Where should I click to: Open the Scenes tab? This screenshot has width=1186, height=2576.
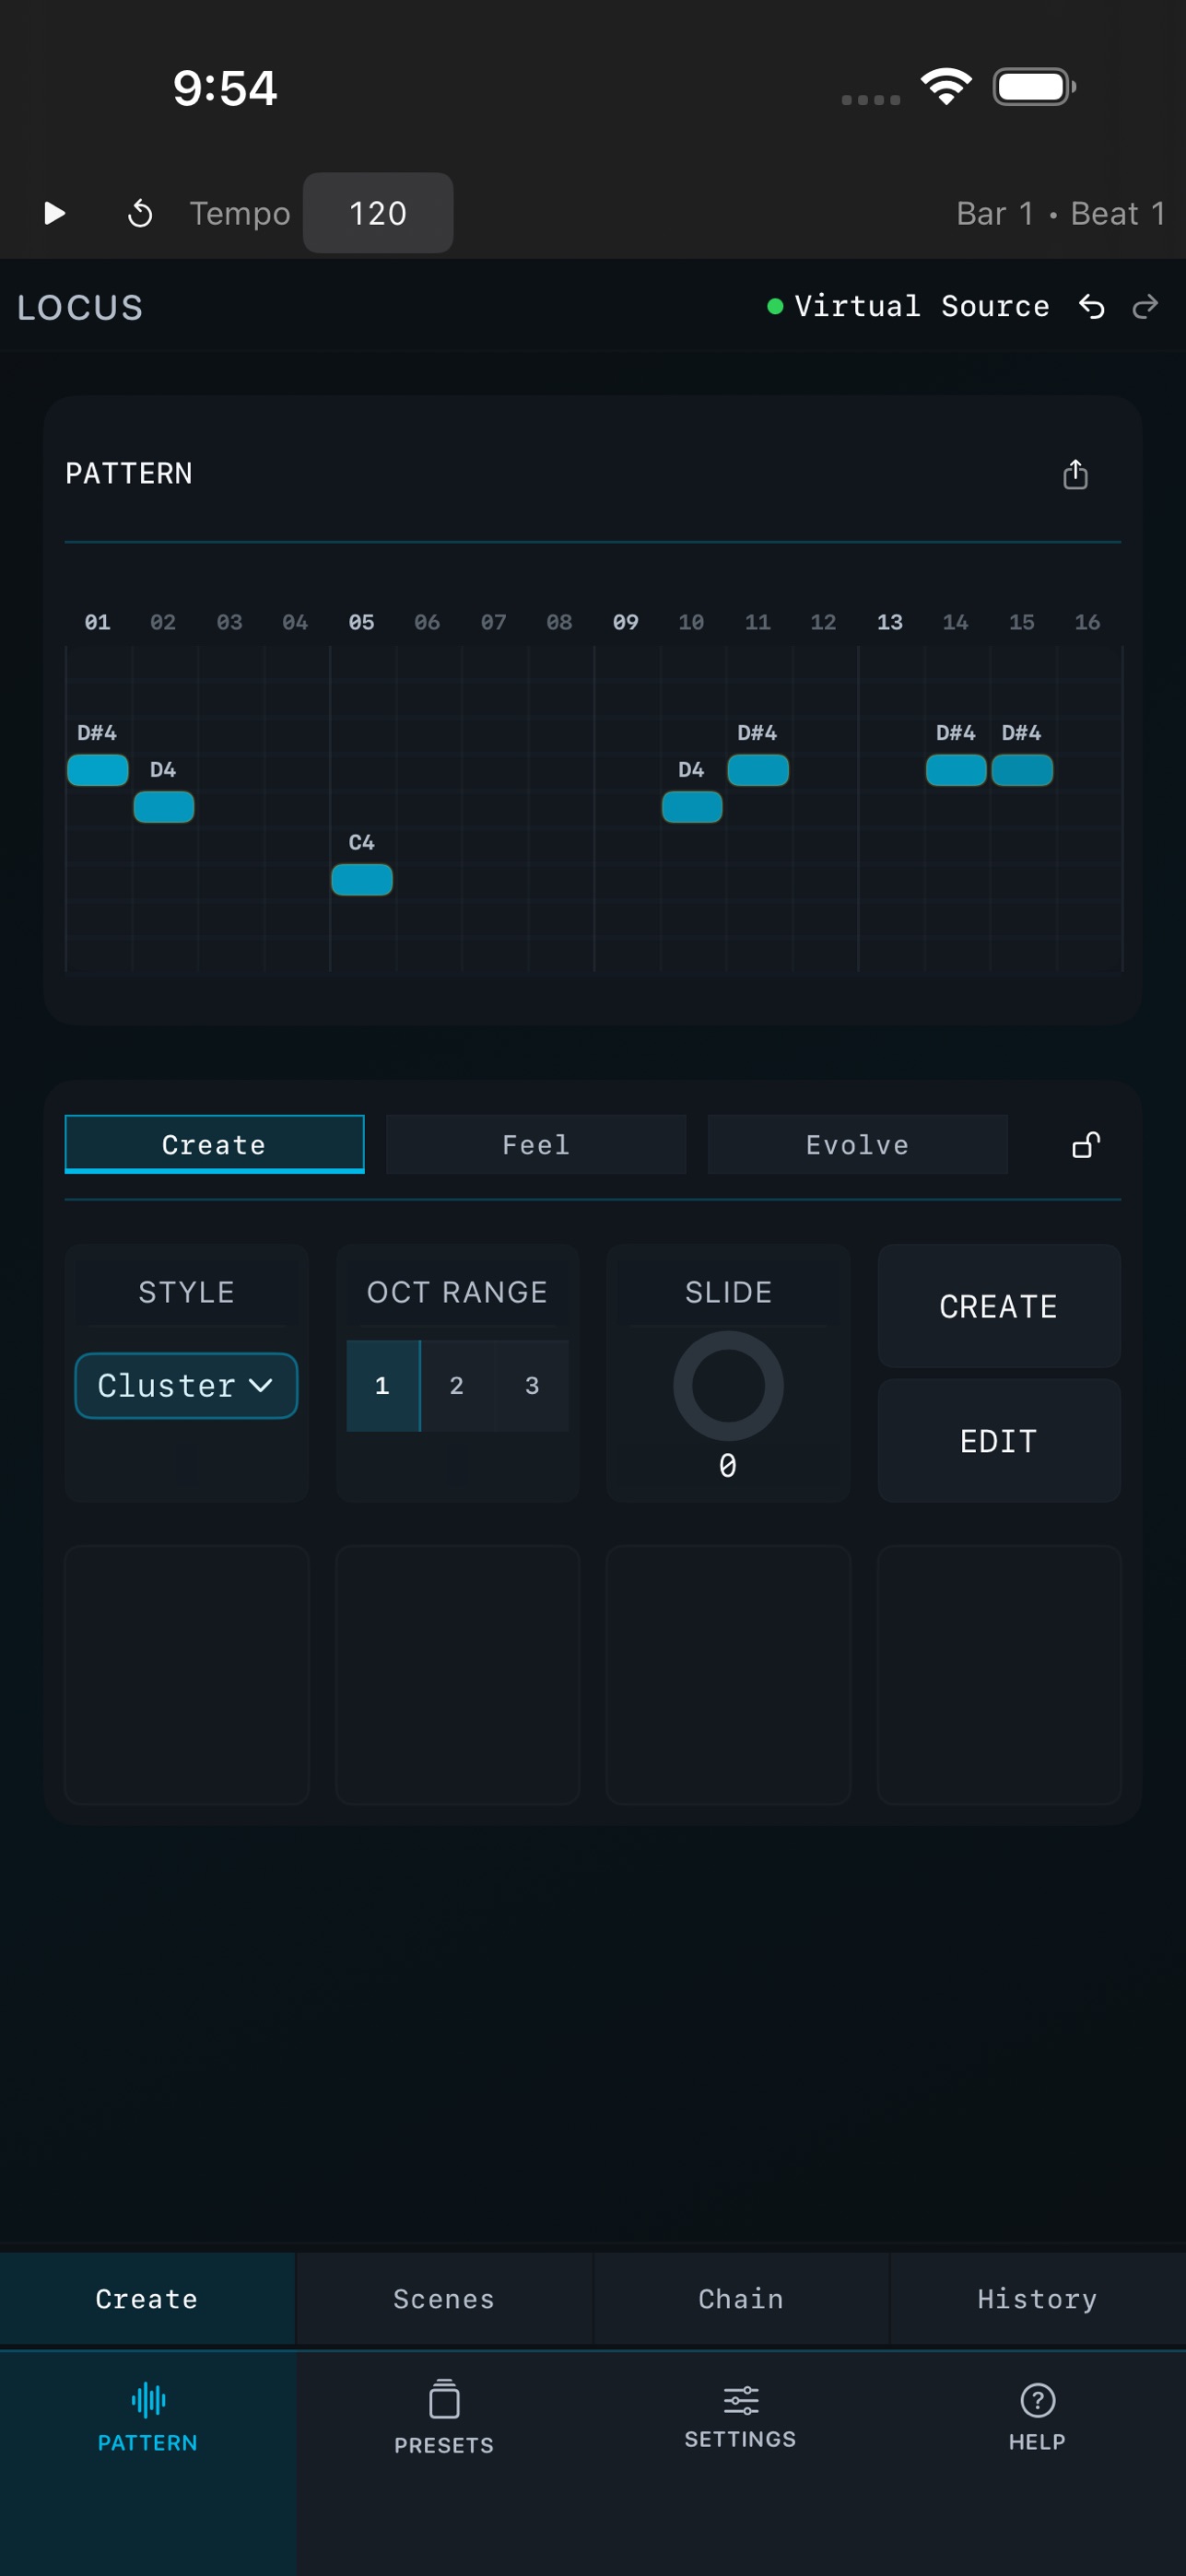(x=444, y=2298)
